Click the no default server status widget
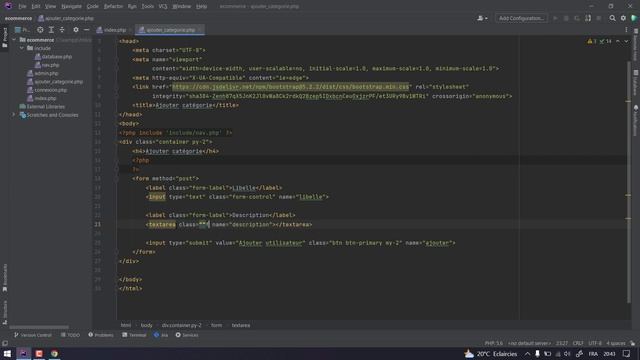Screen dimensions: 640x360 coord(529,343)
